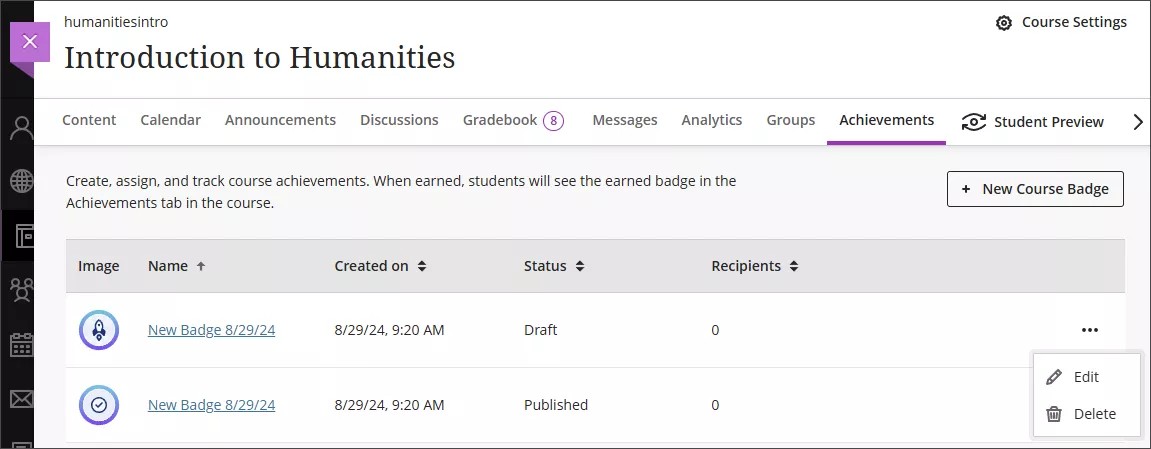
Task: Sort the table by Recipients column
Action: click(754, 266)
